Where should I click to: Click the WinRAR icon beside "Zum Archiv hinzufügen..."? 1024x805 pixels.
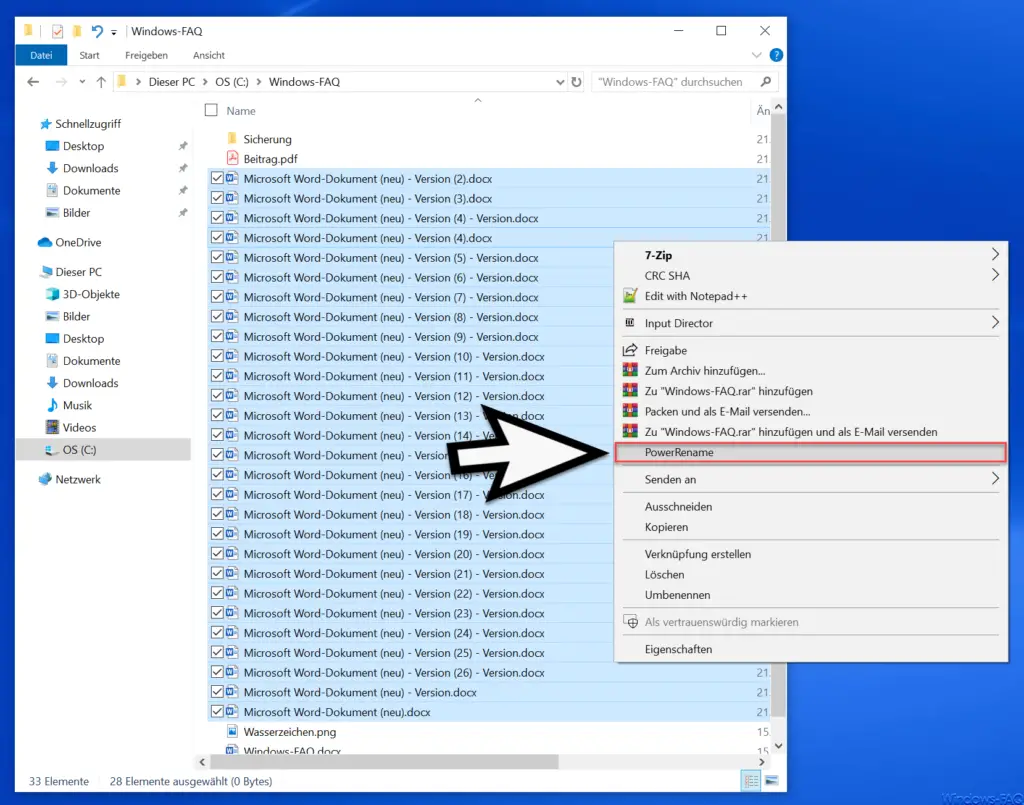(630, 370)
